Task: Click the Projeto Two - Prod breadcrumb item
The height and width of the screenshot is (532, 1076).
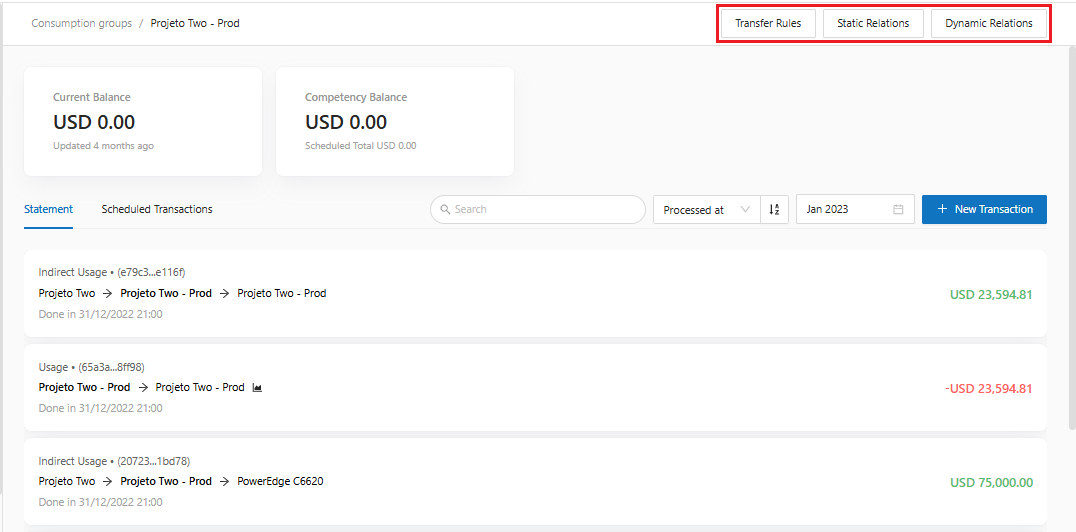Action: [x=195, y=23]
